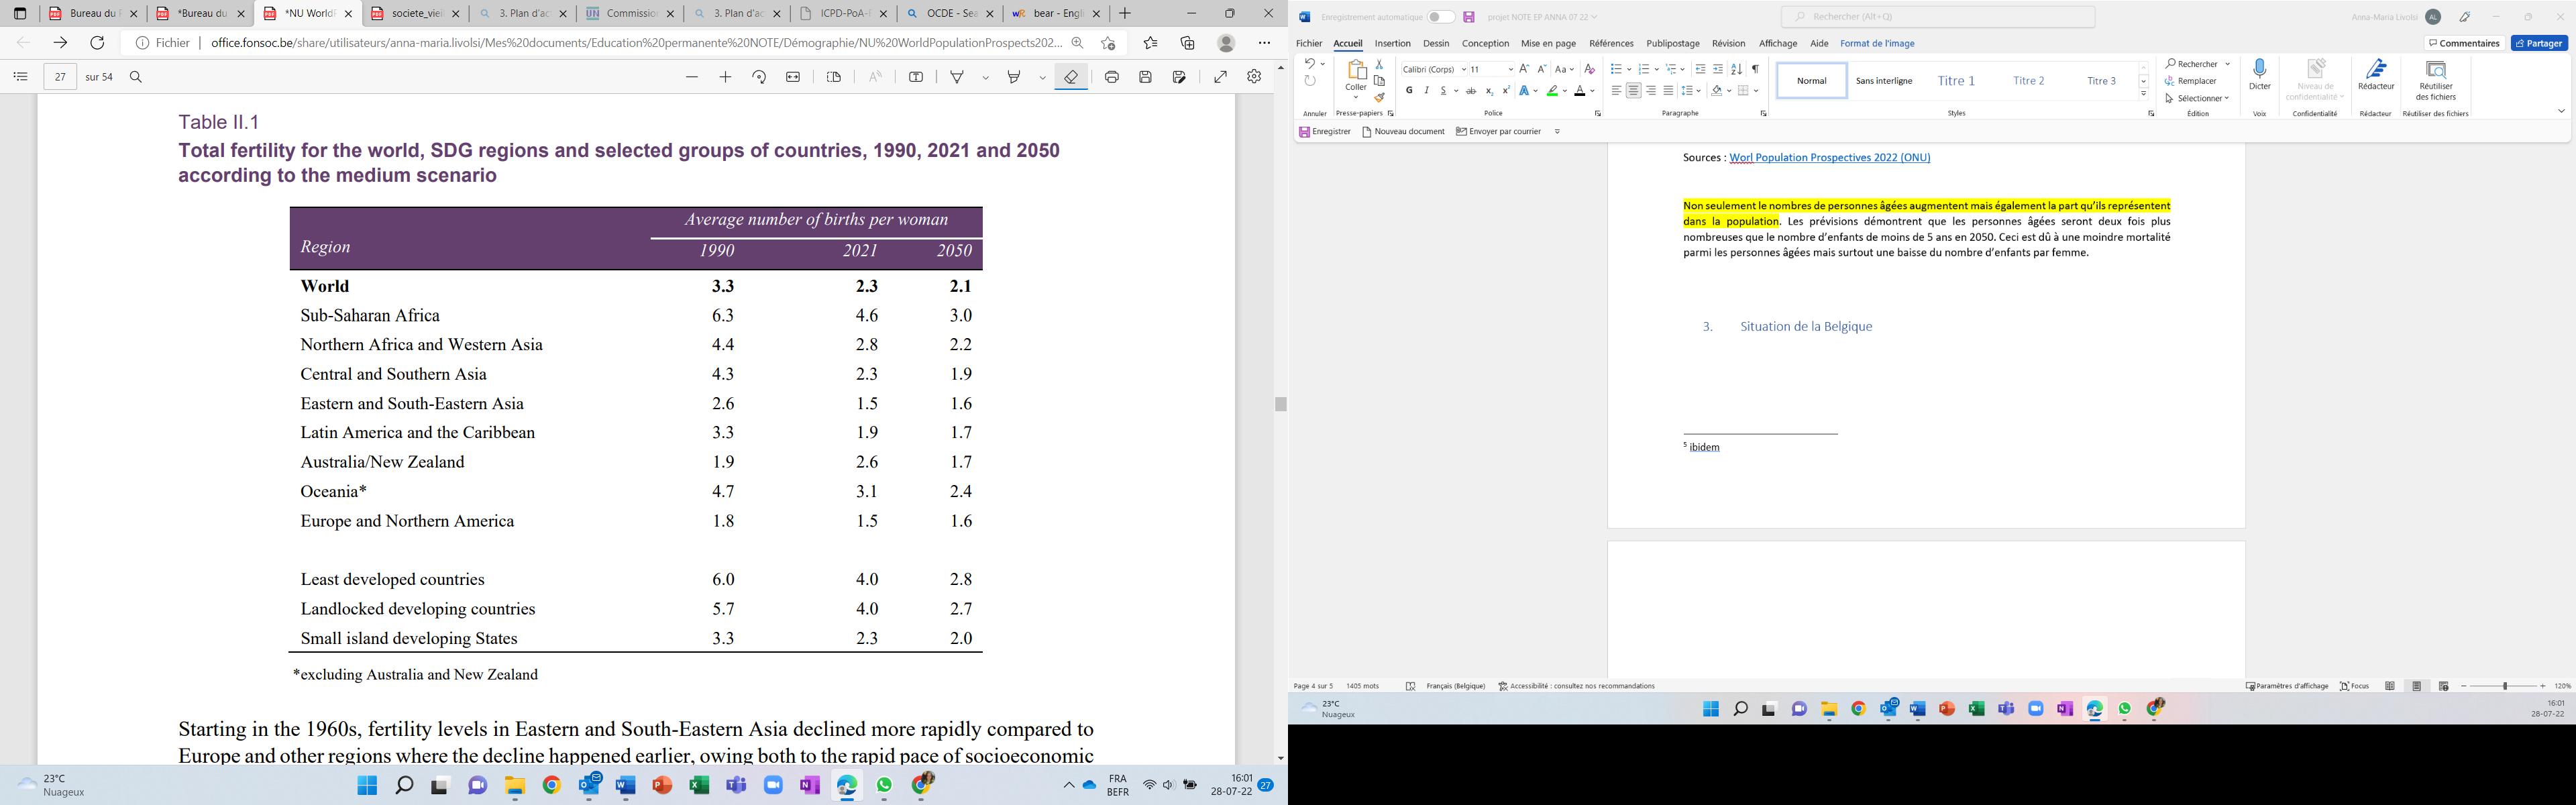
Task: Open the Insertion ribbon tab
Action: [x=1392, y=44]
